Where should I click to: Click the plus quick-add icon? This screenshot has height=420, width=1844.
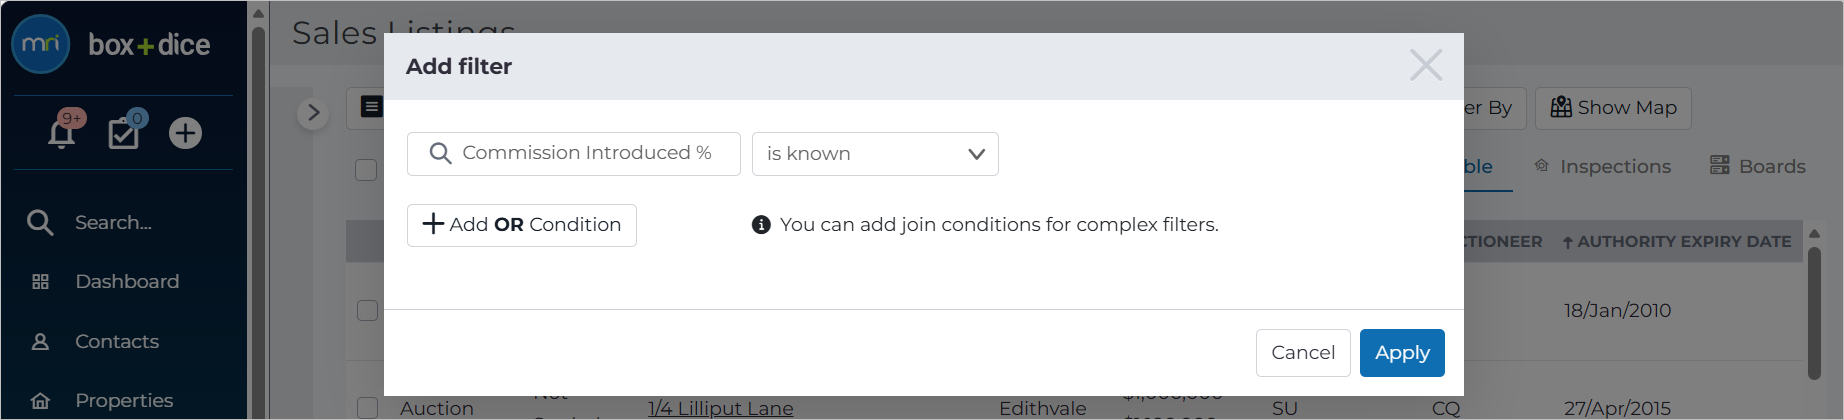(185, 133)
